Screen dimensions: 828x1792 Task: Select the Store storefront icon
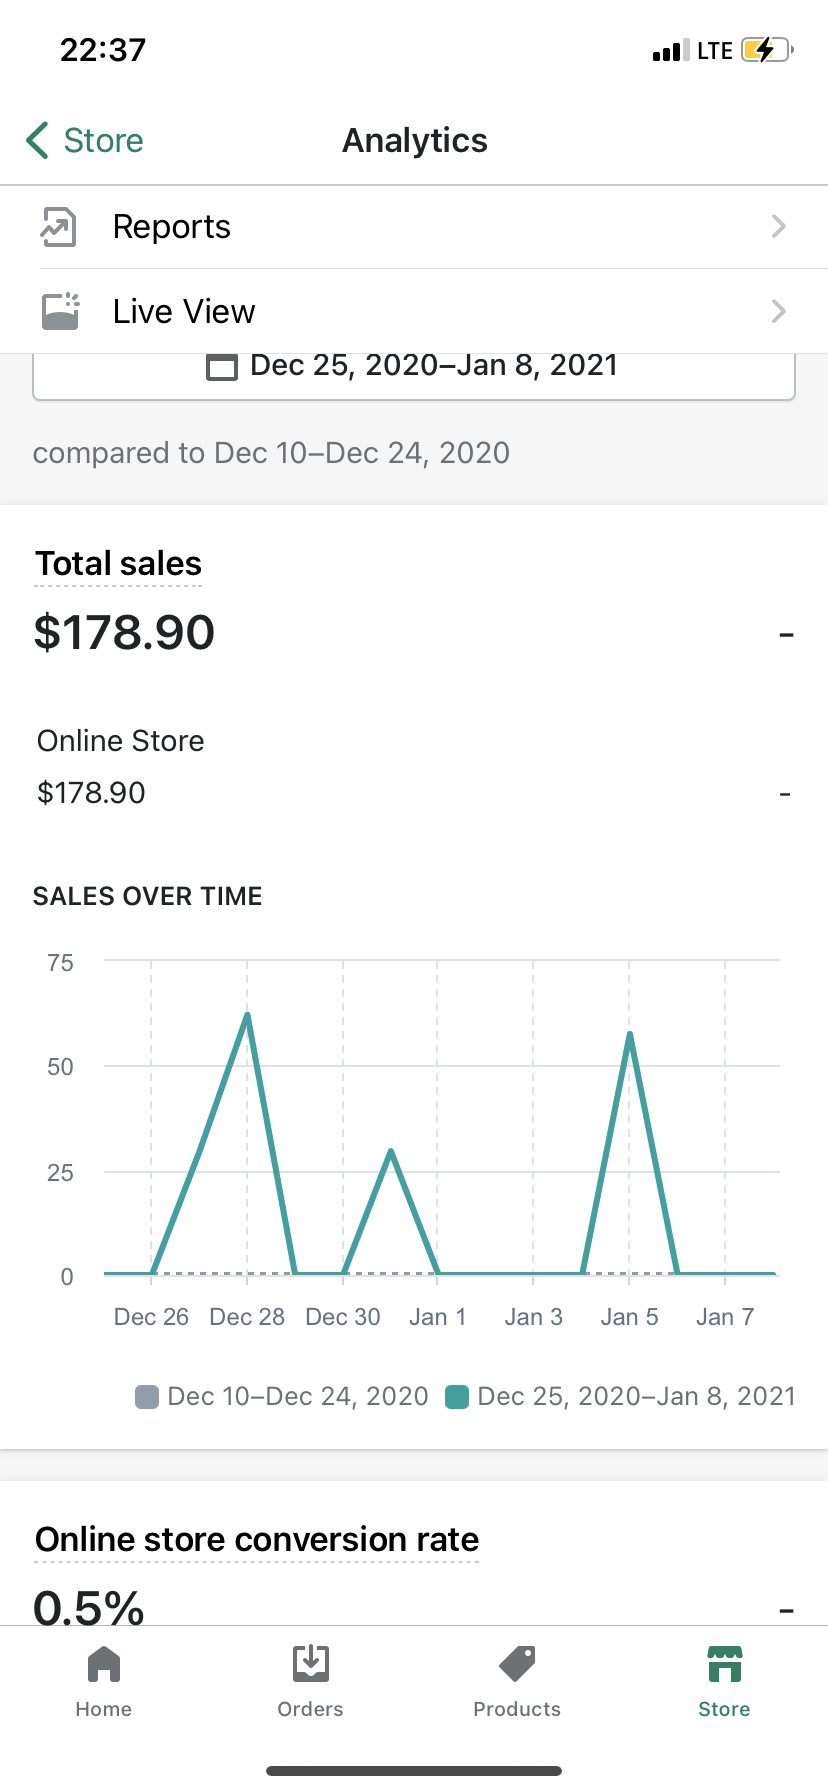tap(724, 1664)
